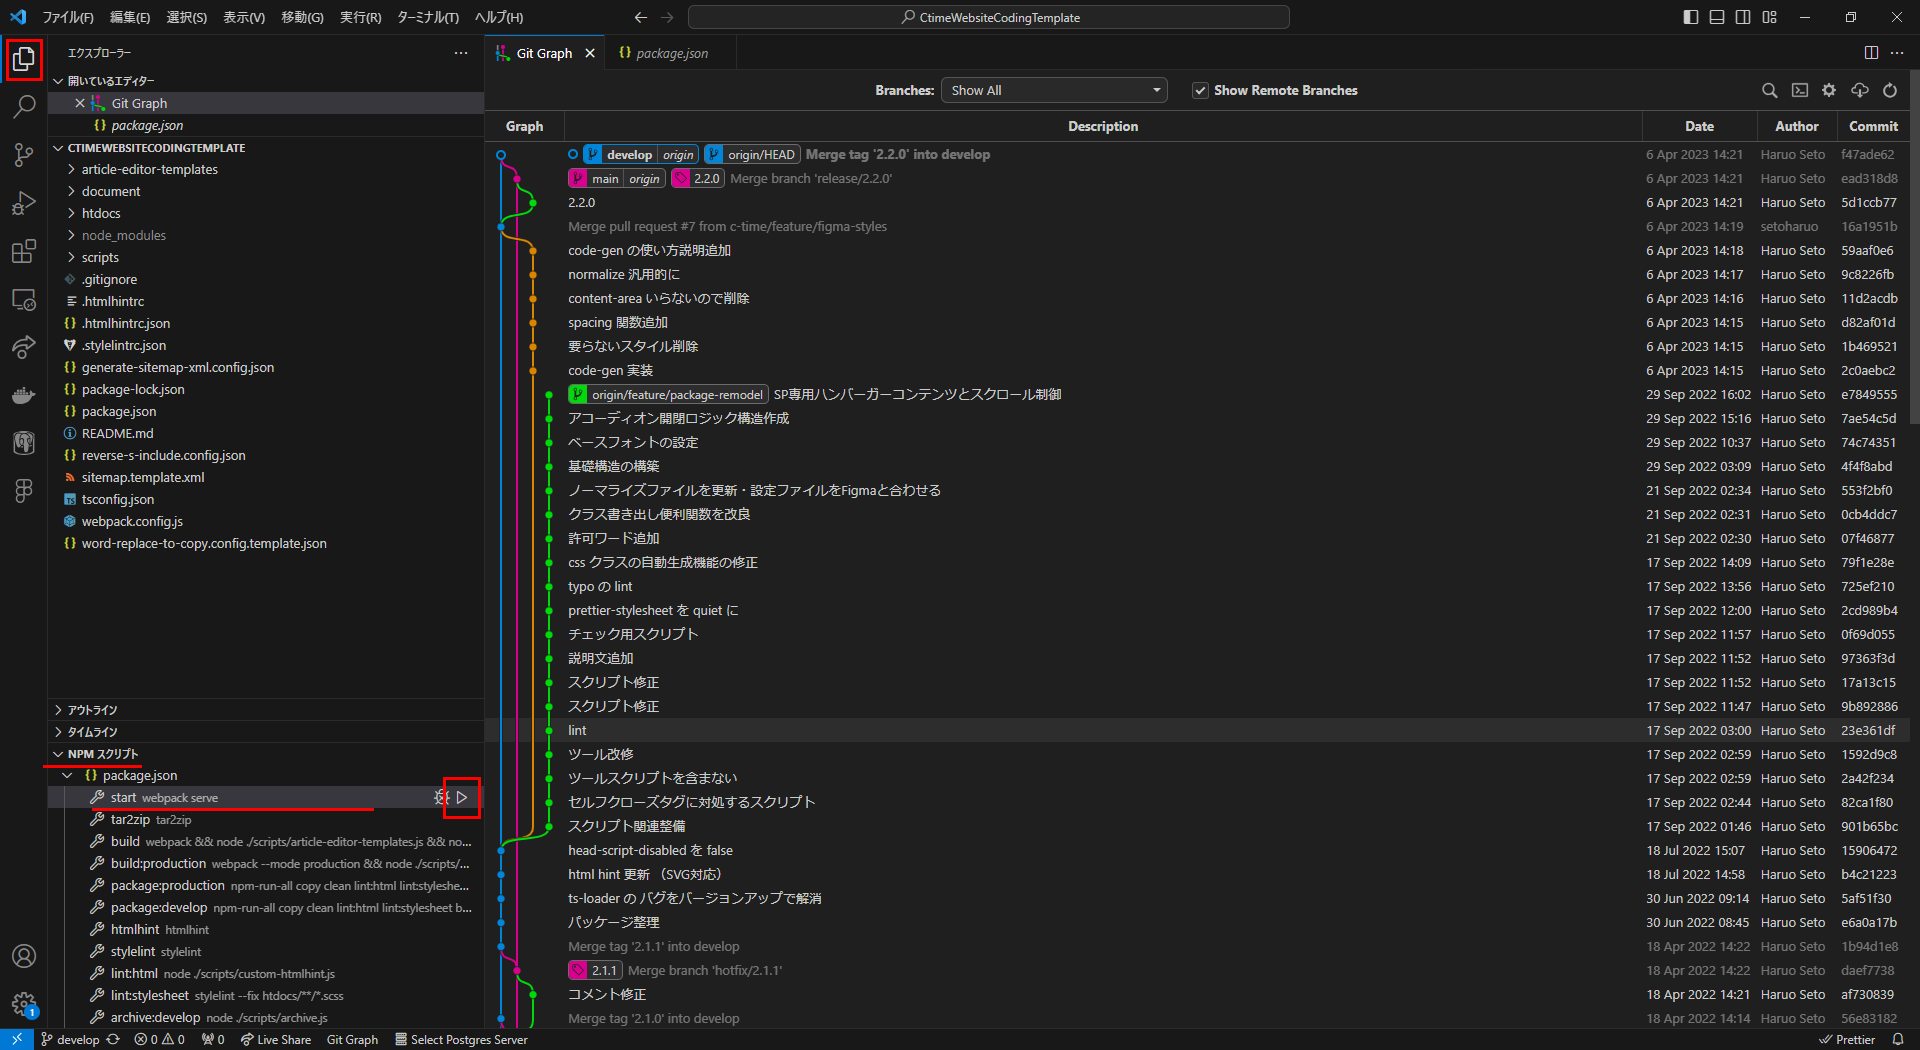Open the Extensions view

point(24,251)
